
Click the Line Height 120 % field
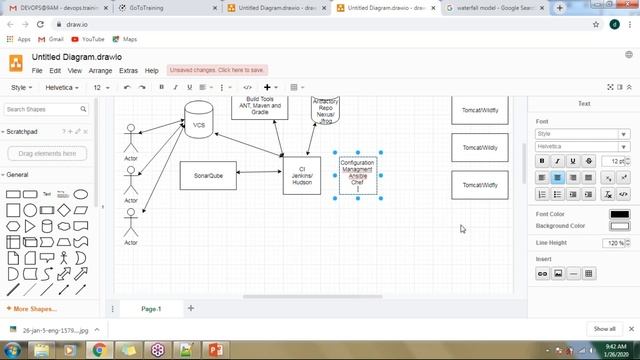[613, 243]
